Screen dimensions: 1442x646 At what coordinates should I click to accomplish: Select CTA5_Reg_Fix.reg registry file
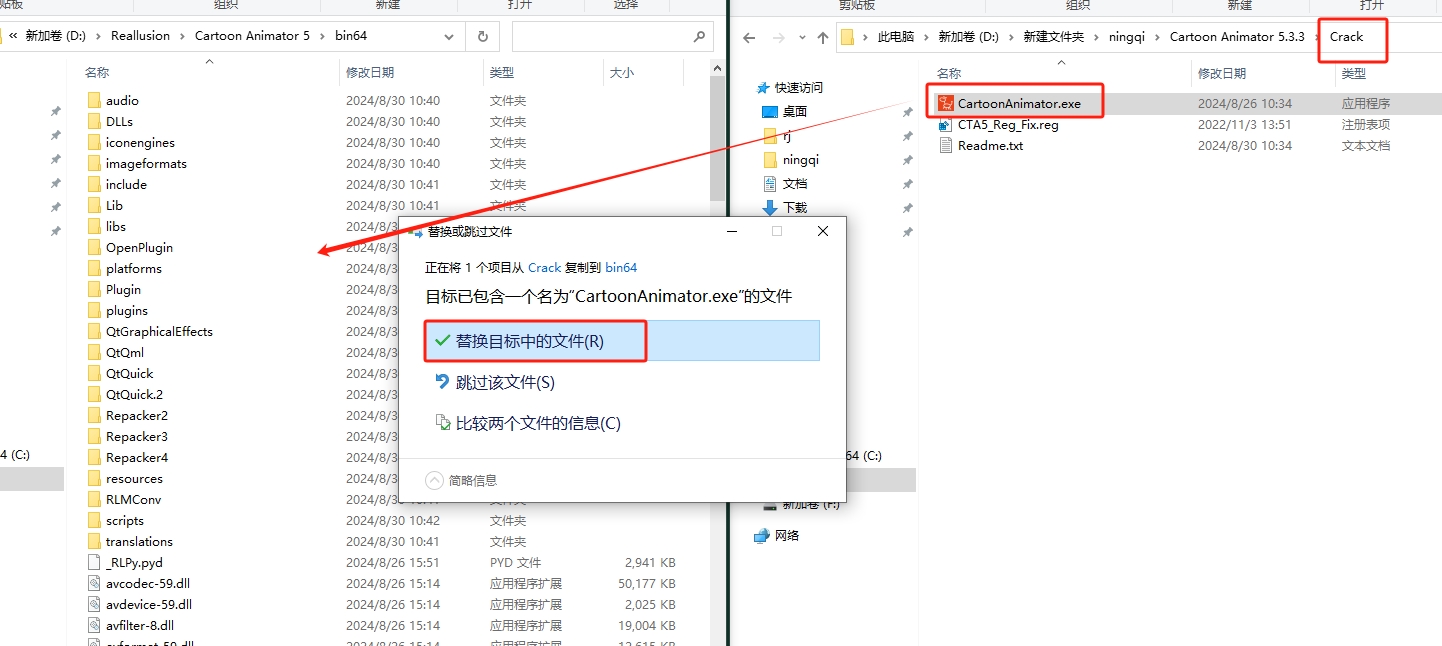click(1008, 125)
